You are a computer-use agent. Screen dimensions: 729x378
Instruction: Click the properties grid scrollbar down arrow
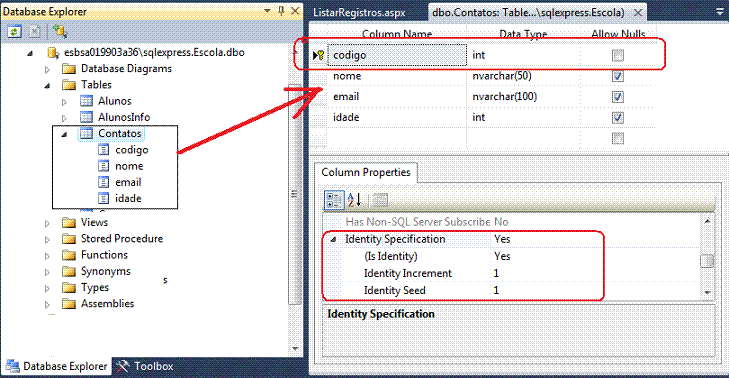(x=707, y=292)
